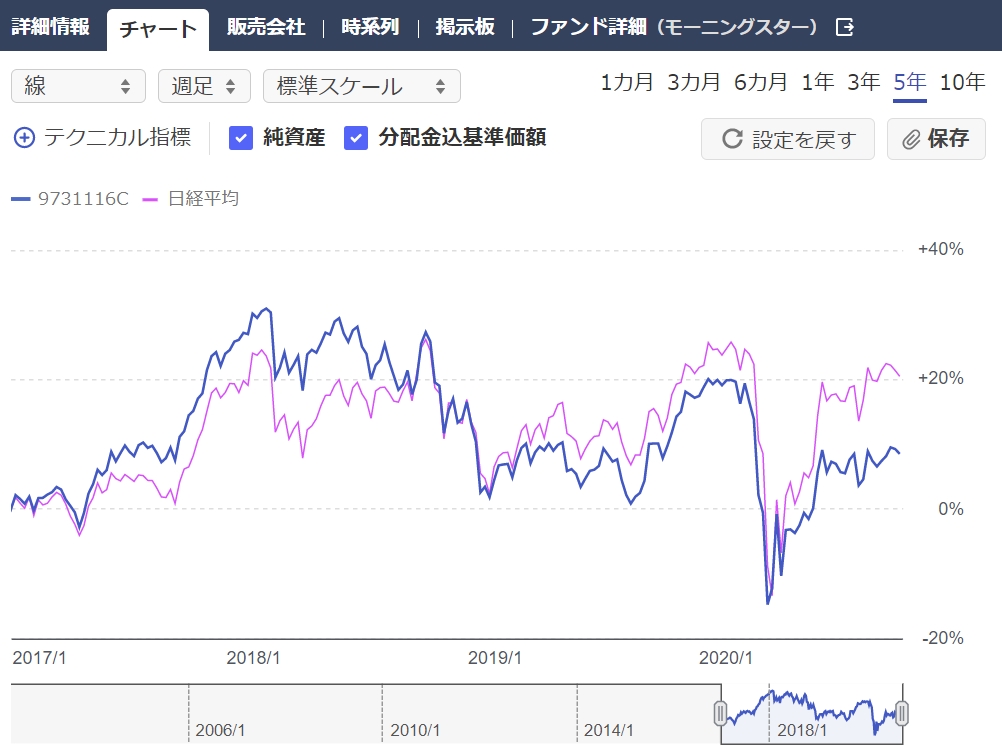Click the right range slider handle

(x=902, y=713)
